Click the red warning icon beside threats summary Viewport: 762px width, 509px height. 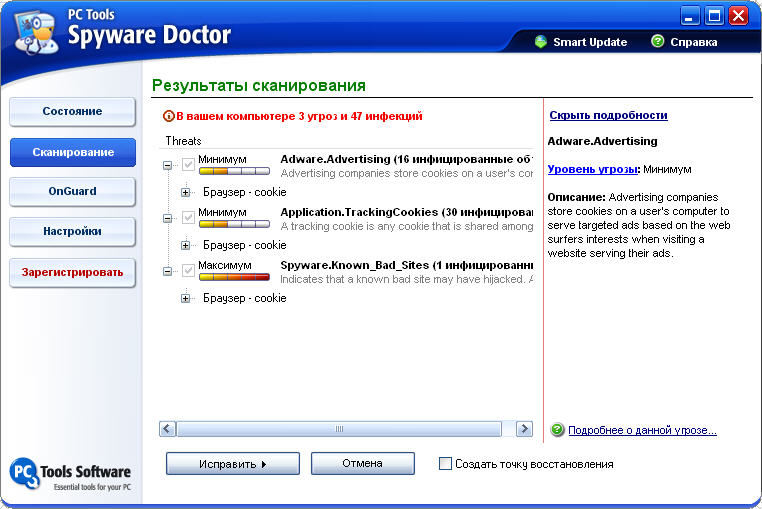click(169, 116)
